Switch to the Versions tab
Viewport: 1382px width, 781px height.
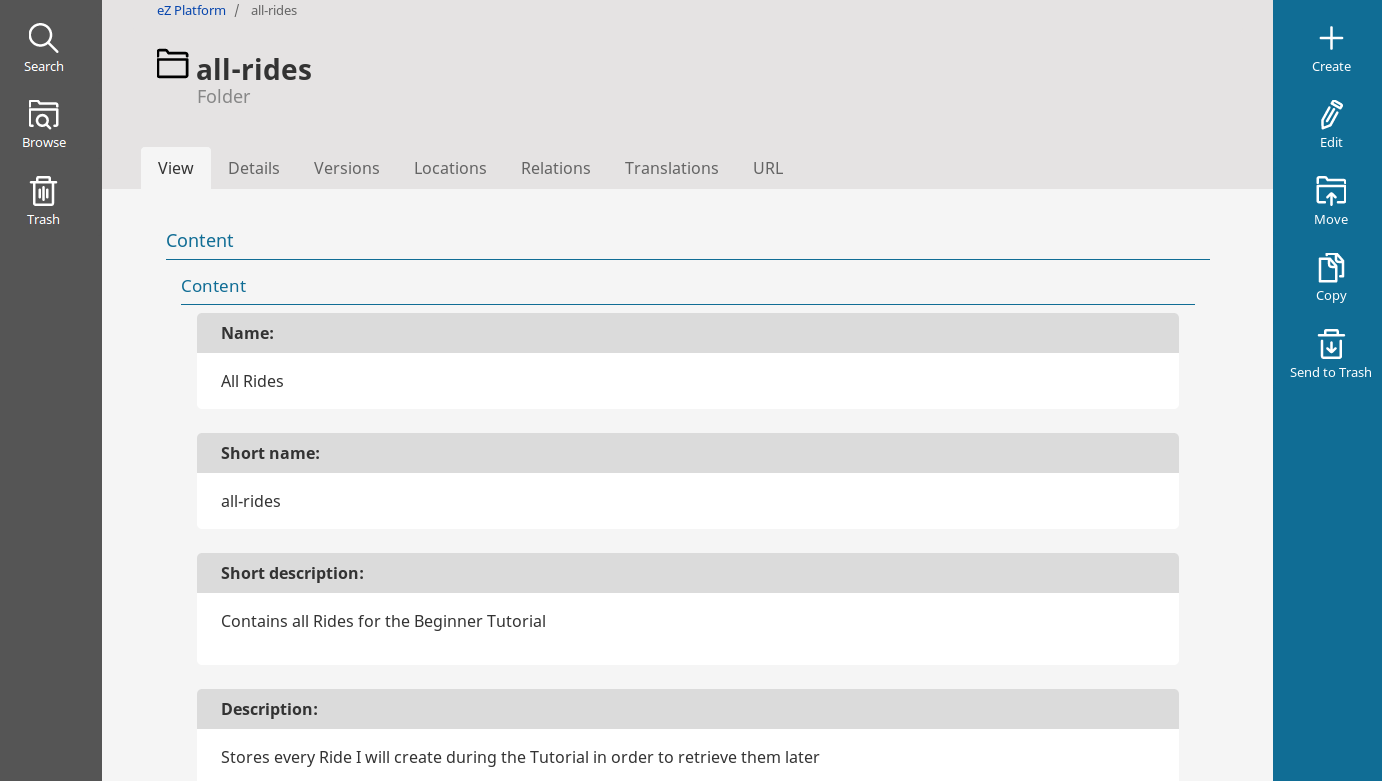click(x=346, y=168)
